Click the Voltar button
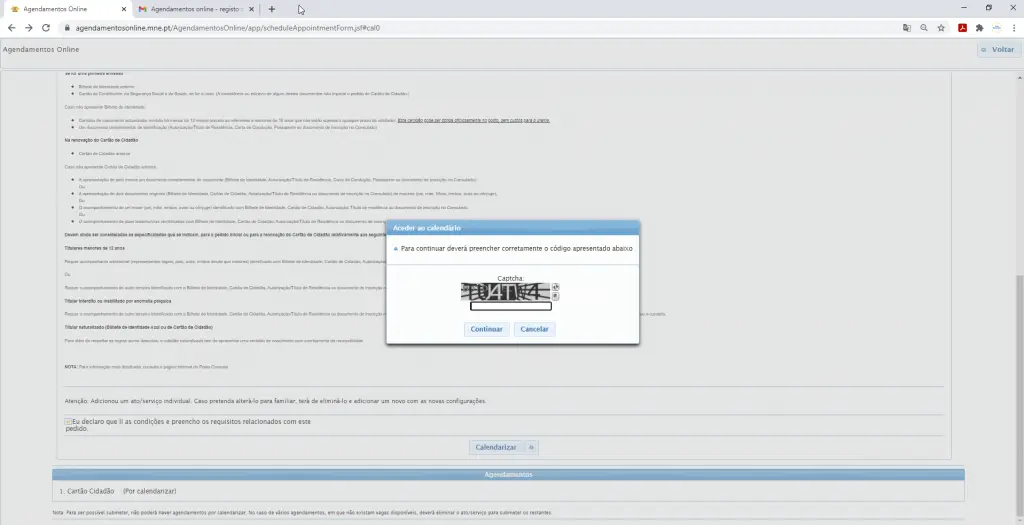This screenshot has width=1024, height=525. pos(997,49)
